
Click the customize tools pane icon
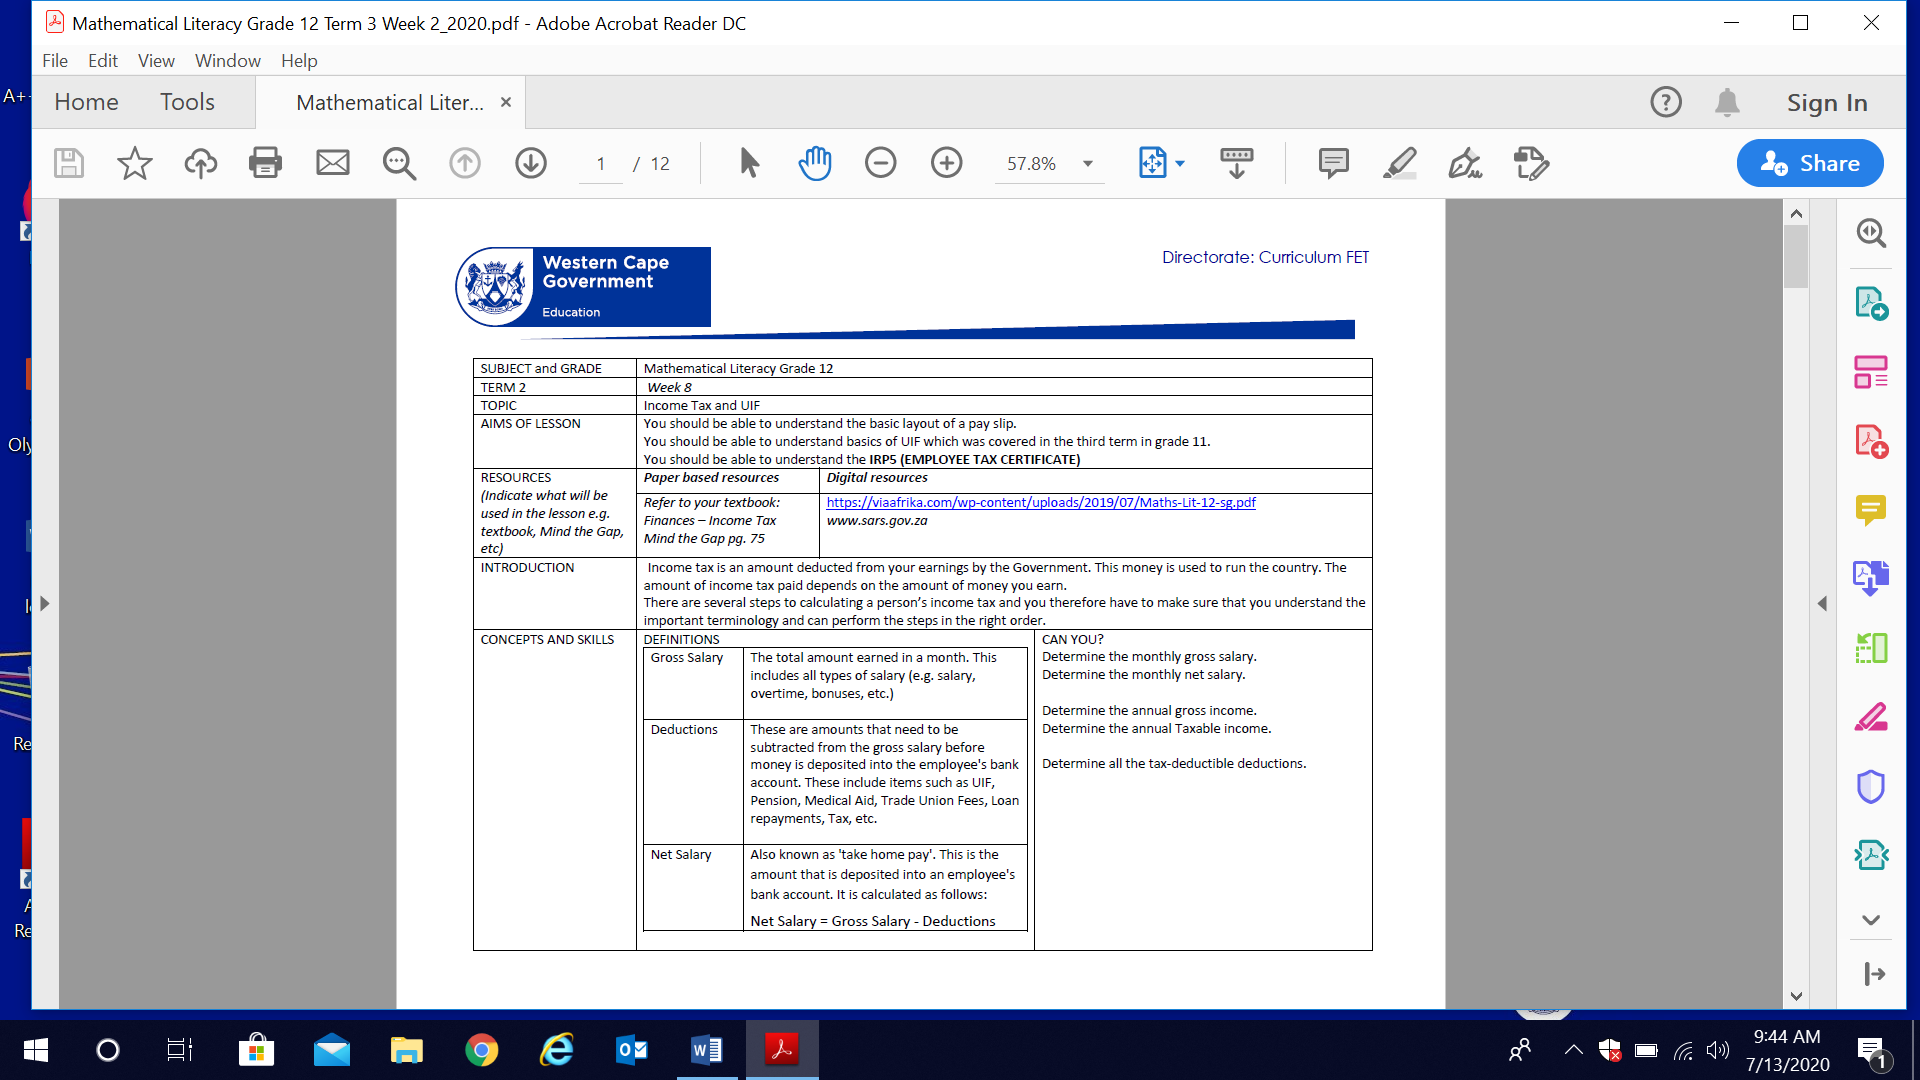point(1874,974)
